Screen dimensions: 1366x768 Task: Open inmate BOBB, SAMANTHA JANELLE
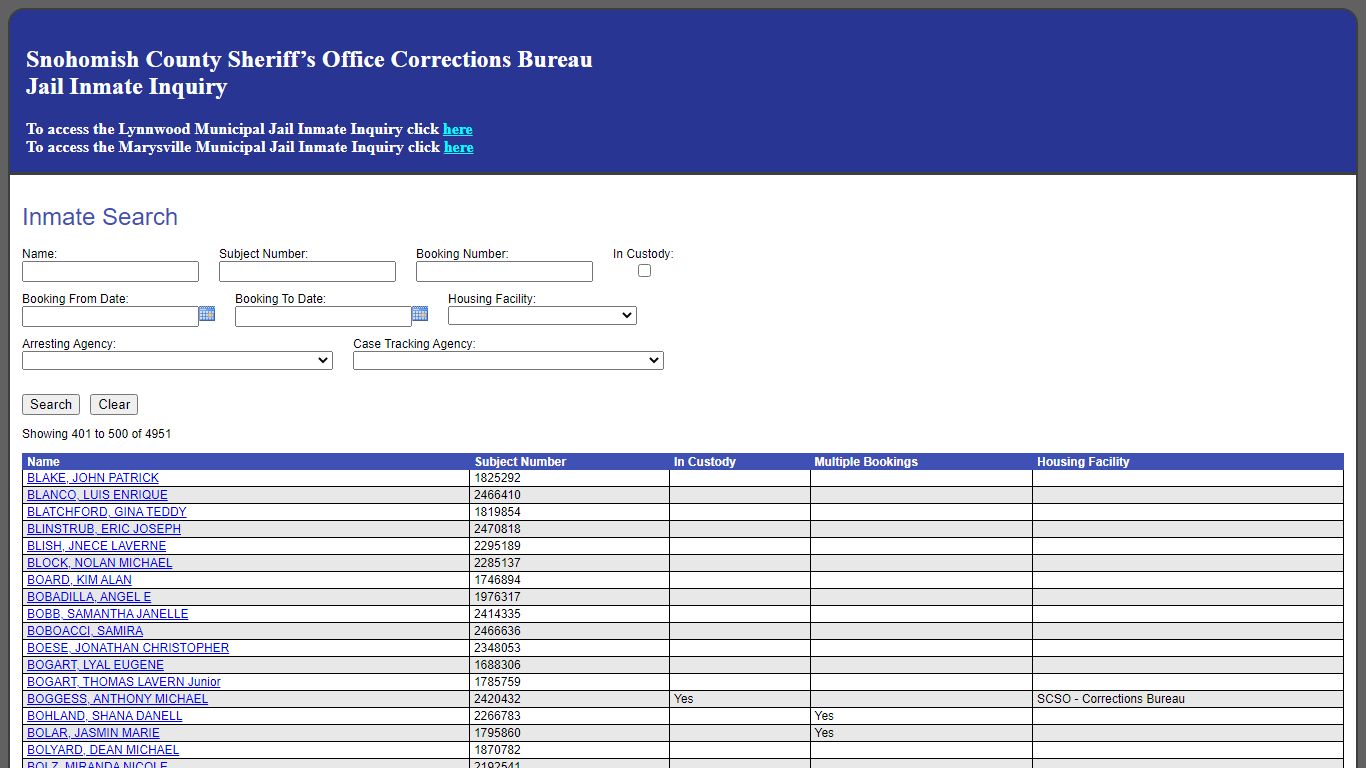pyautogui.click(x=108, y=614)
